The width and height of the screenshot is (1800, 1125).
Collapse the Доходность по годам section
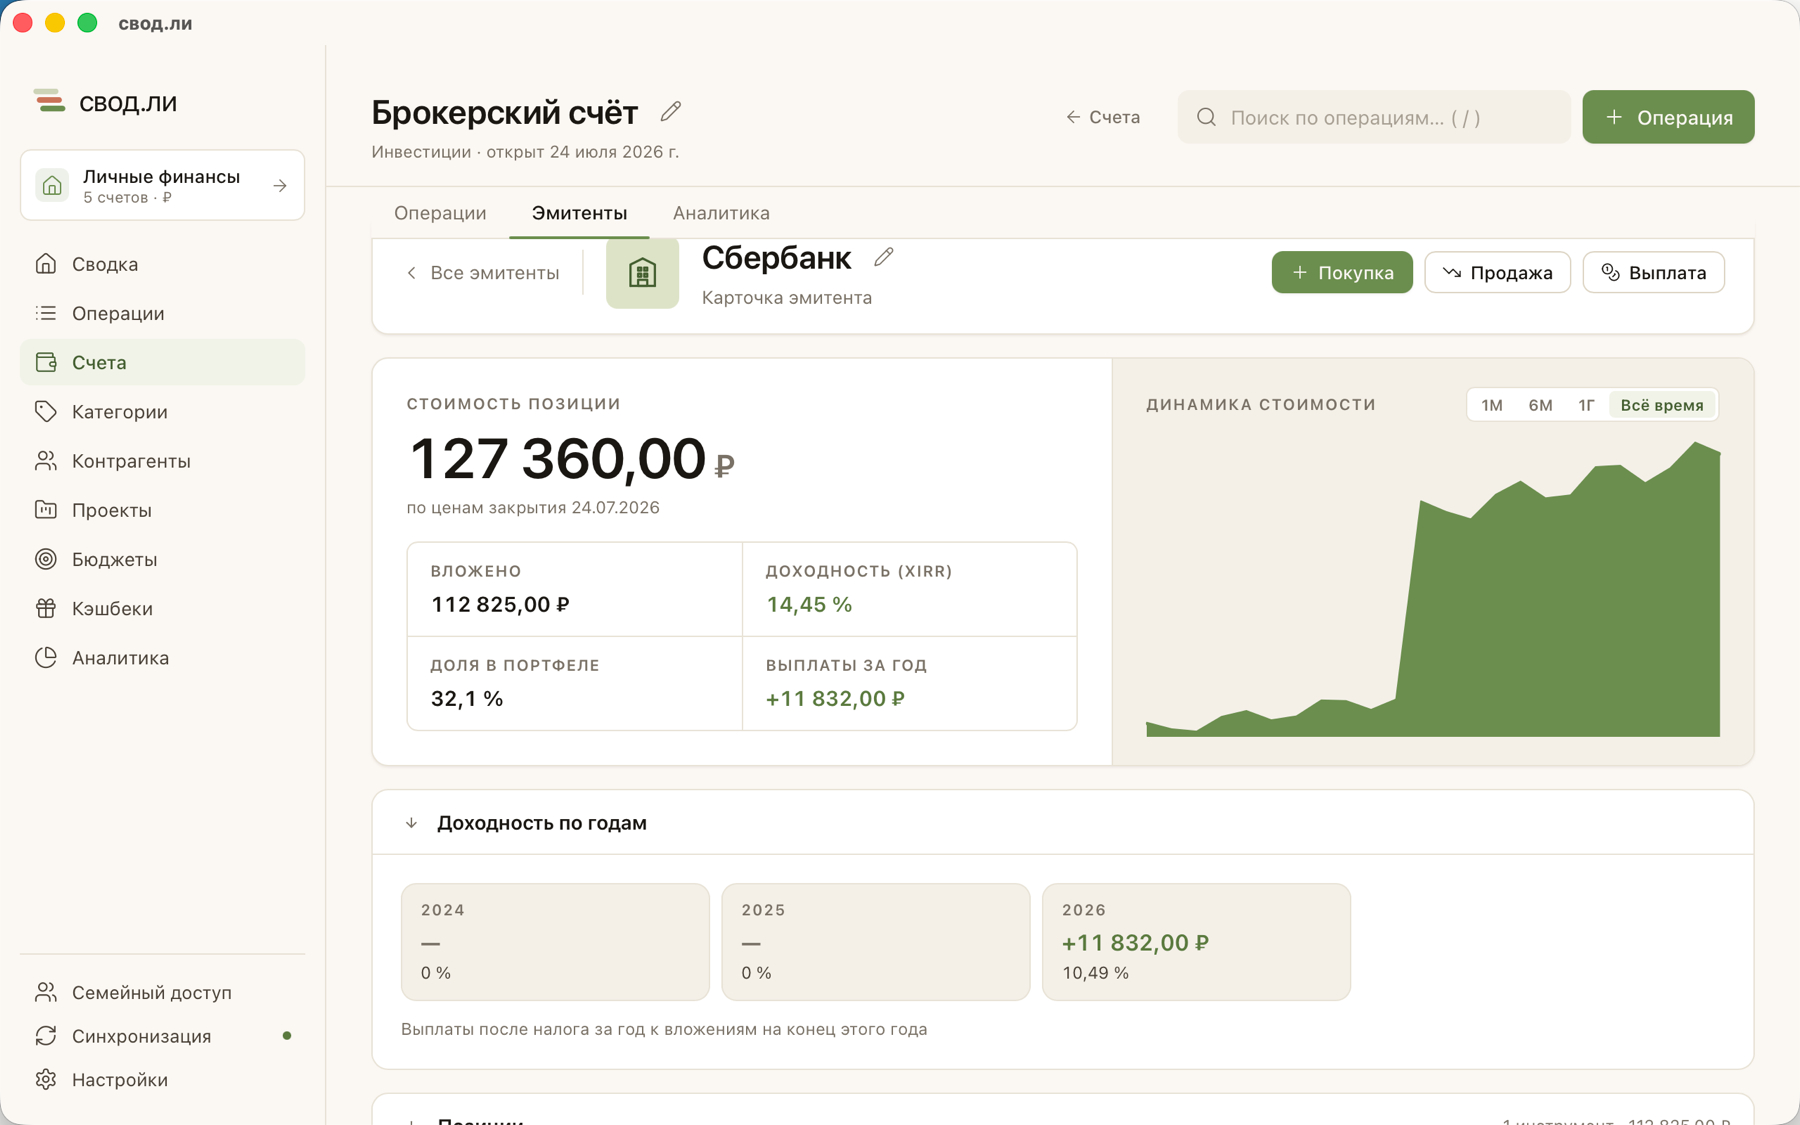pos(411,823)
